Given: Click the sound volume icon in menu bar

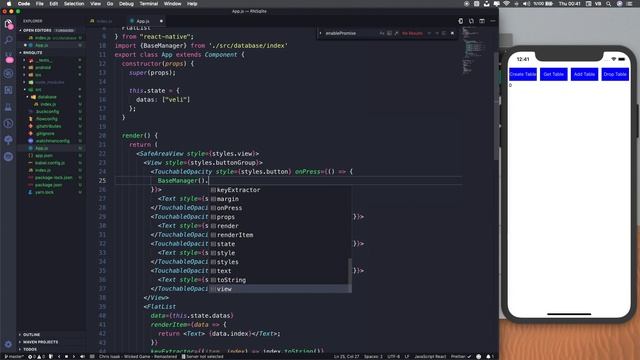Looking at the screenshot, I should pos(527,4).
